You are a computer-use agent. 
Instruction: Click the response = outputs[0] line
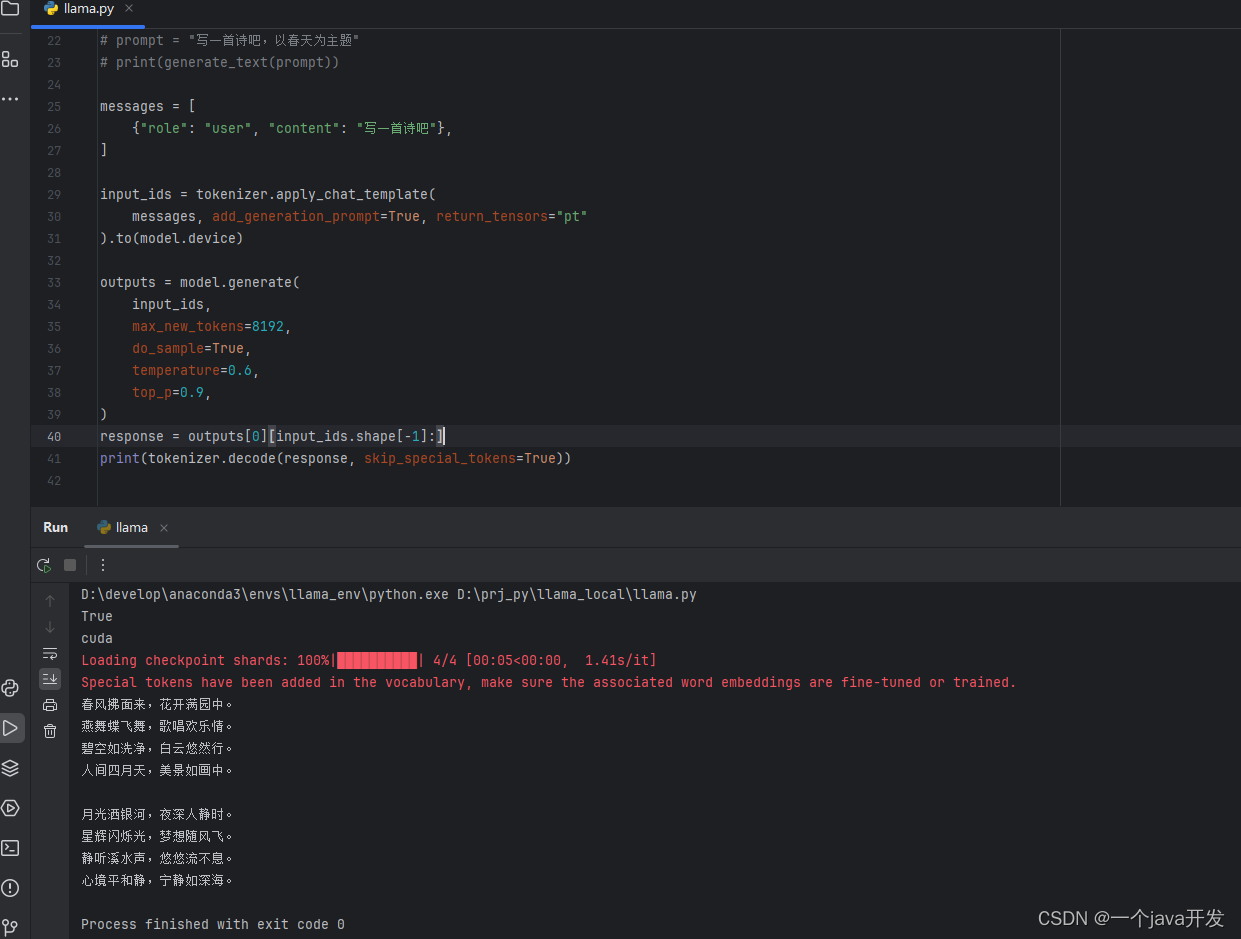[x=272, y=436]
